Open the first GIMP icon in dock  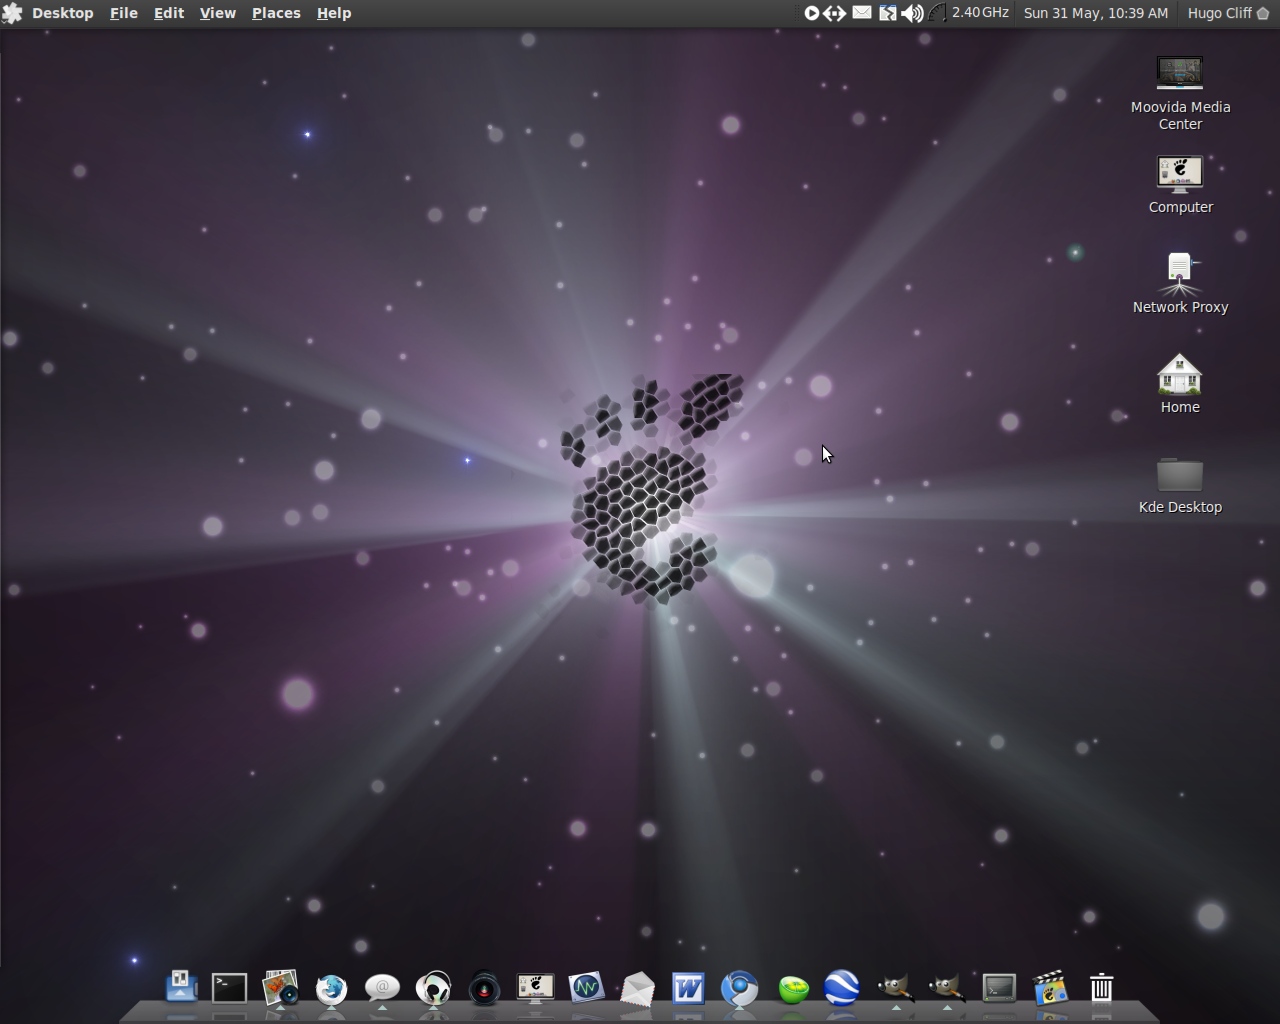[895, 988]
